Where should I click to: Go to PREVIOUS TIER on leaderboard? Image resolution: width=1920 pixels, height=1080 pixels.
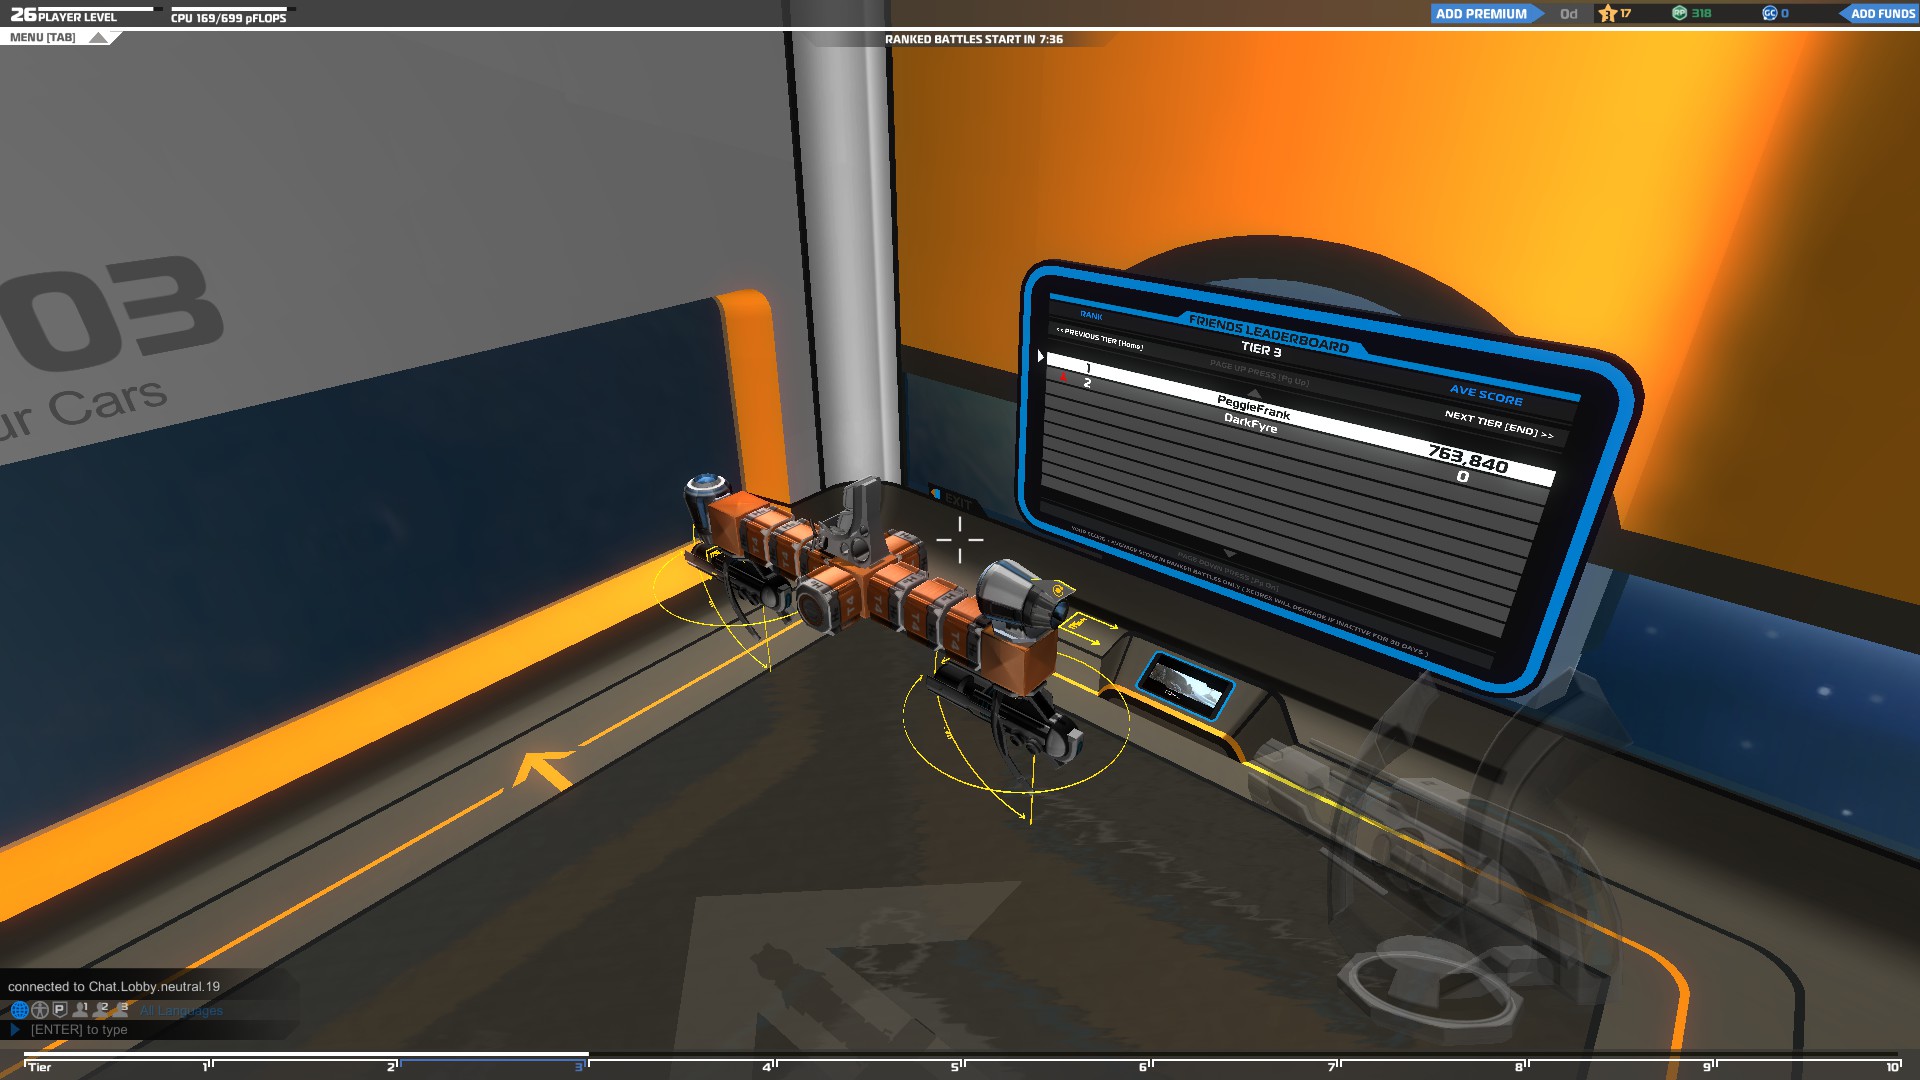1099,338
